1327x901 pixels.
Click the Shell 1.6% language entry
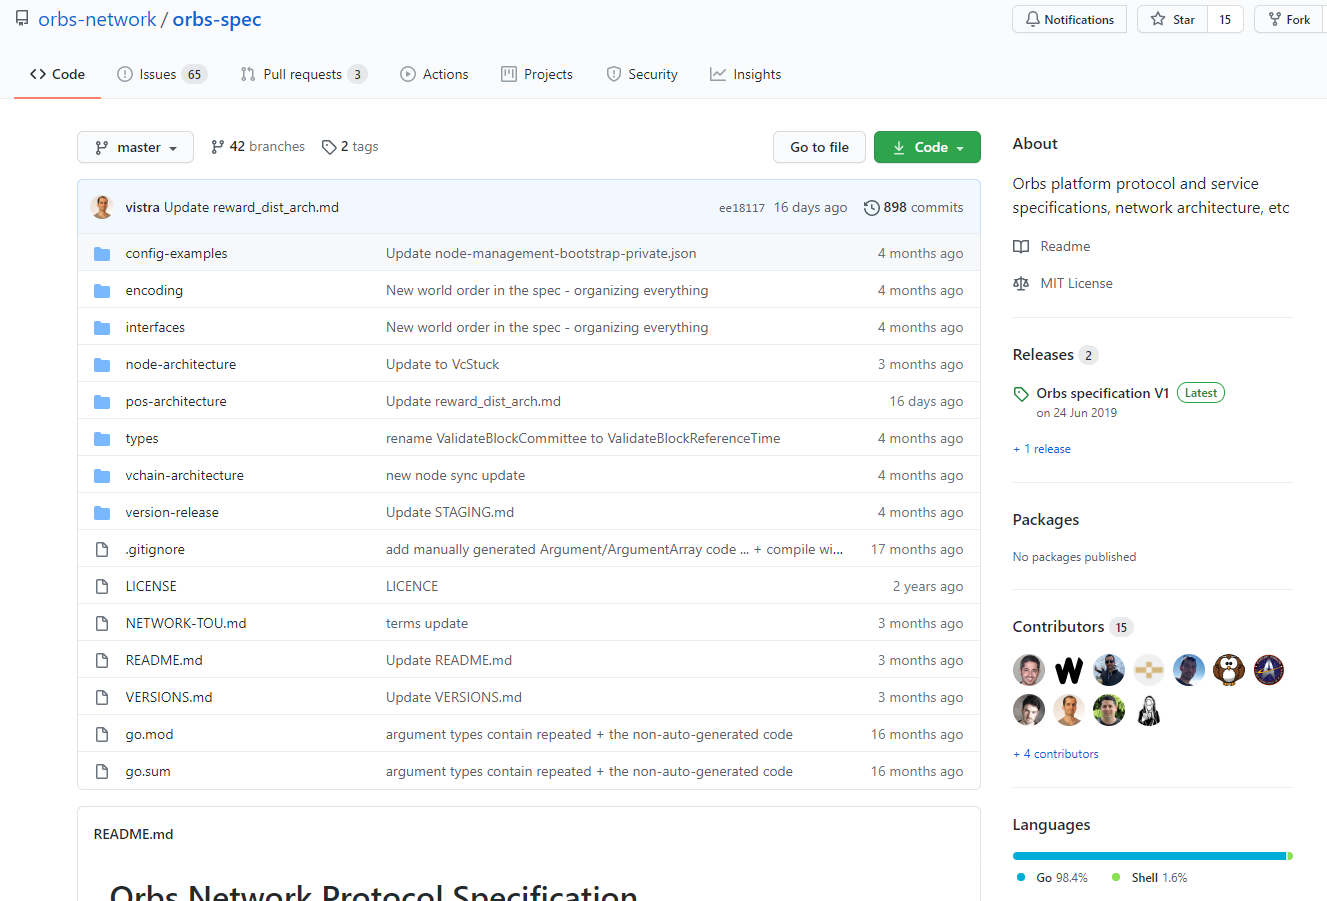(x=1149, y=878)
